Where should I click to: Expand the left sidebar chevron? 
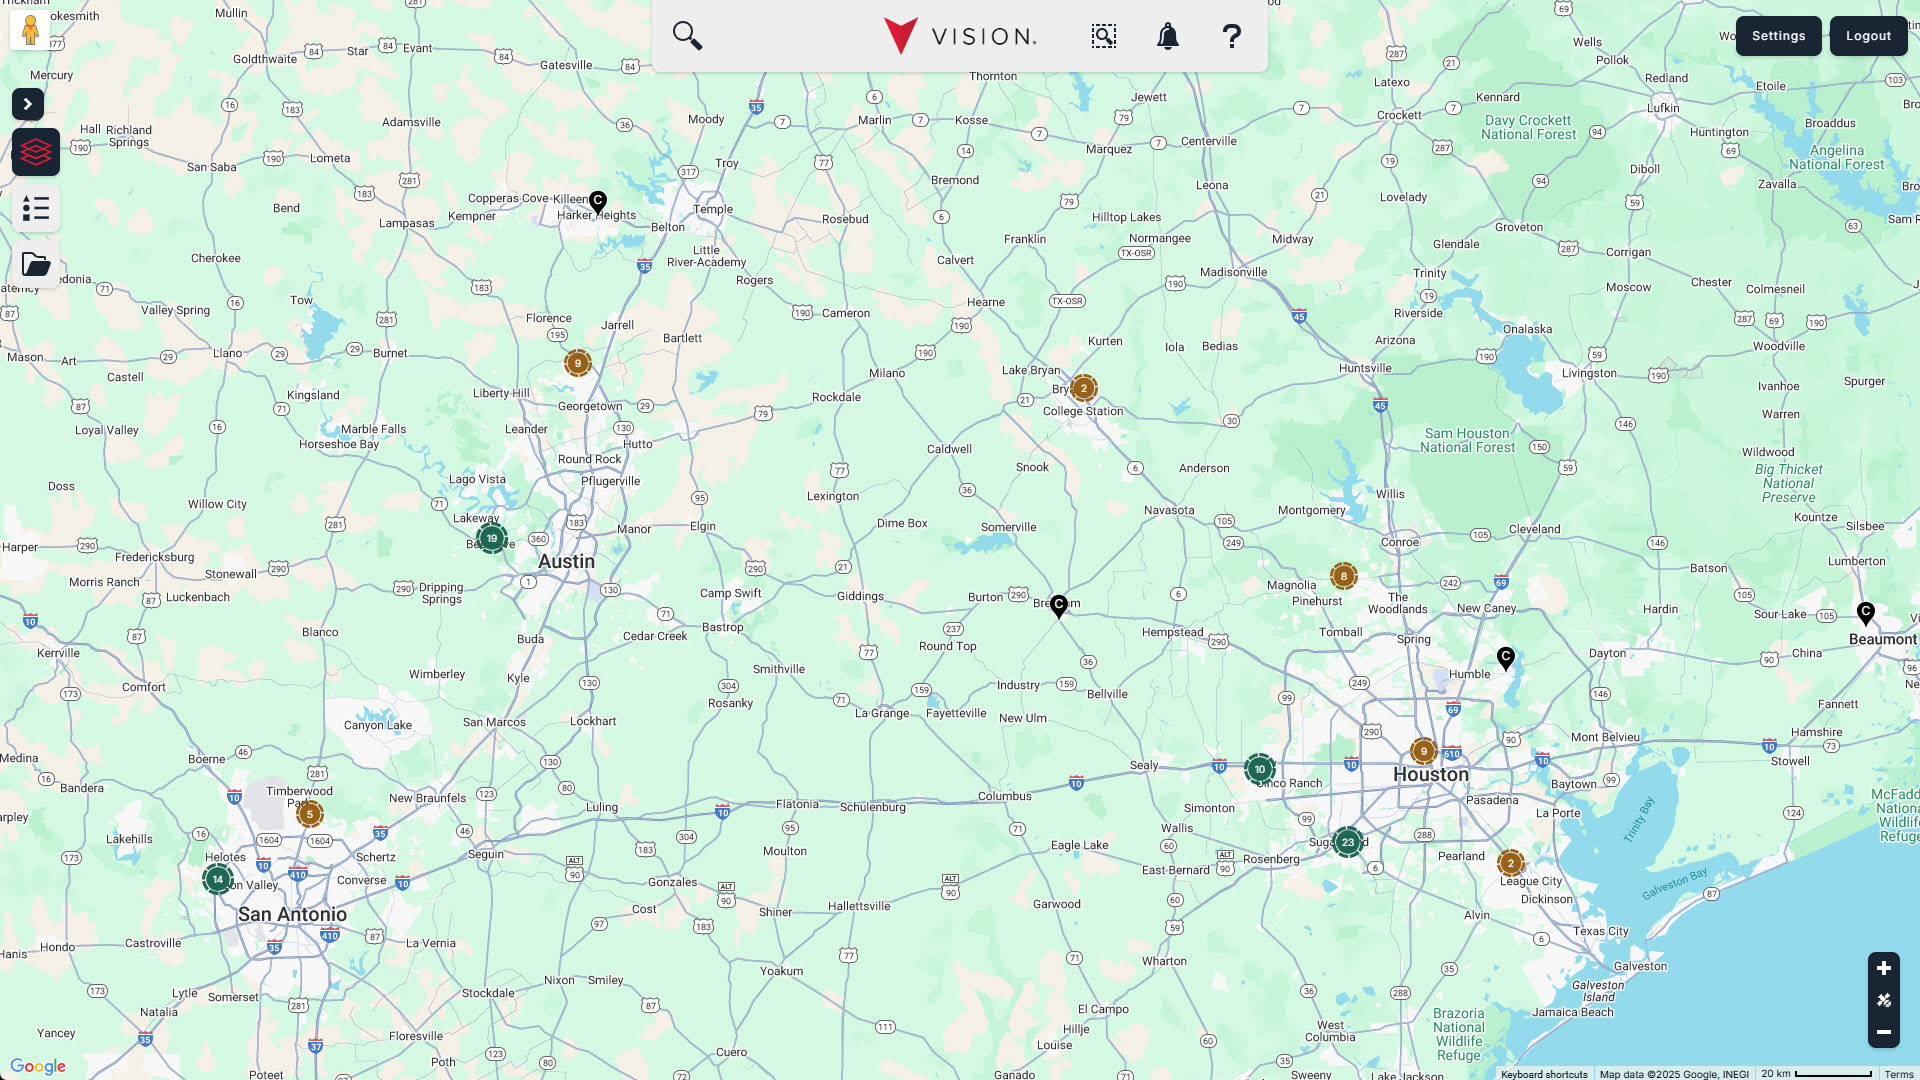(28, 104)
